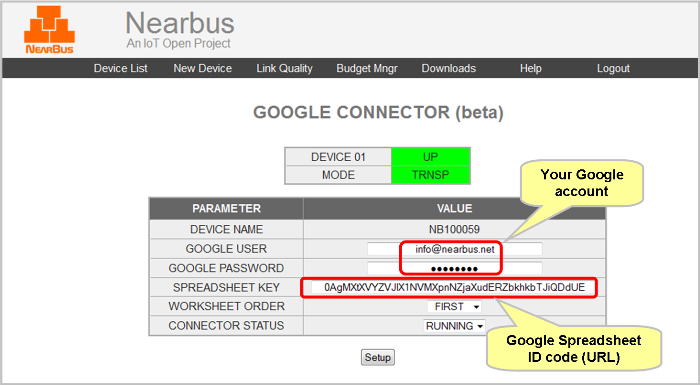700x385 pixels.
Task: Go to New Device page
Action: [x=203, y=68]
